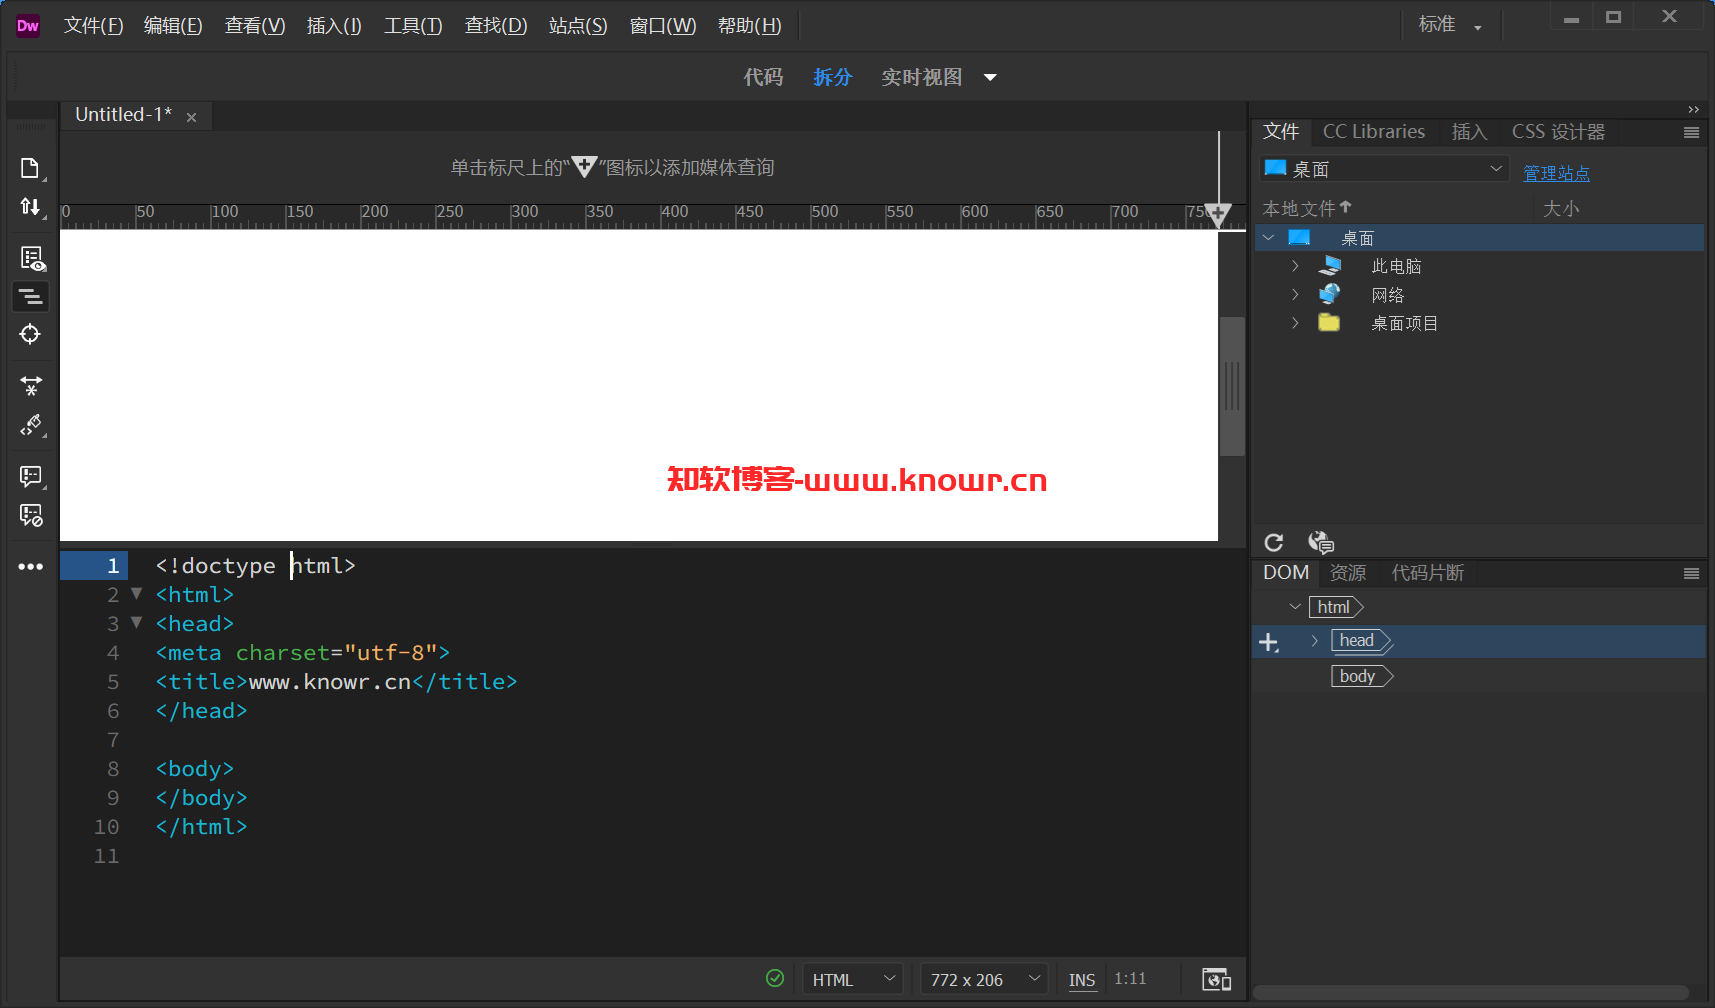Switch to 代码 code view

point(763,77)
